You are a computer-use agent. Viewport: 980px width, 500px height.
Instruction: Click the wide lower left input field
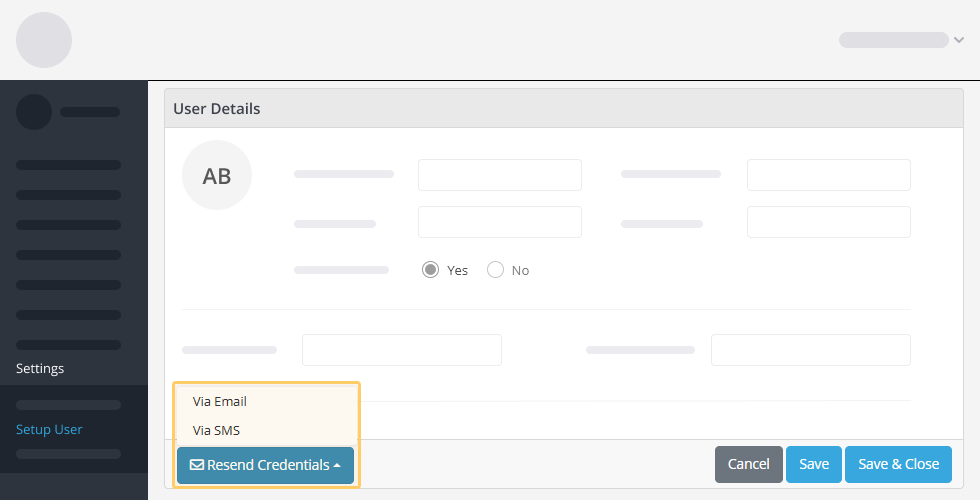click(402, 350)
